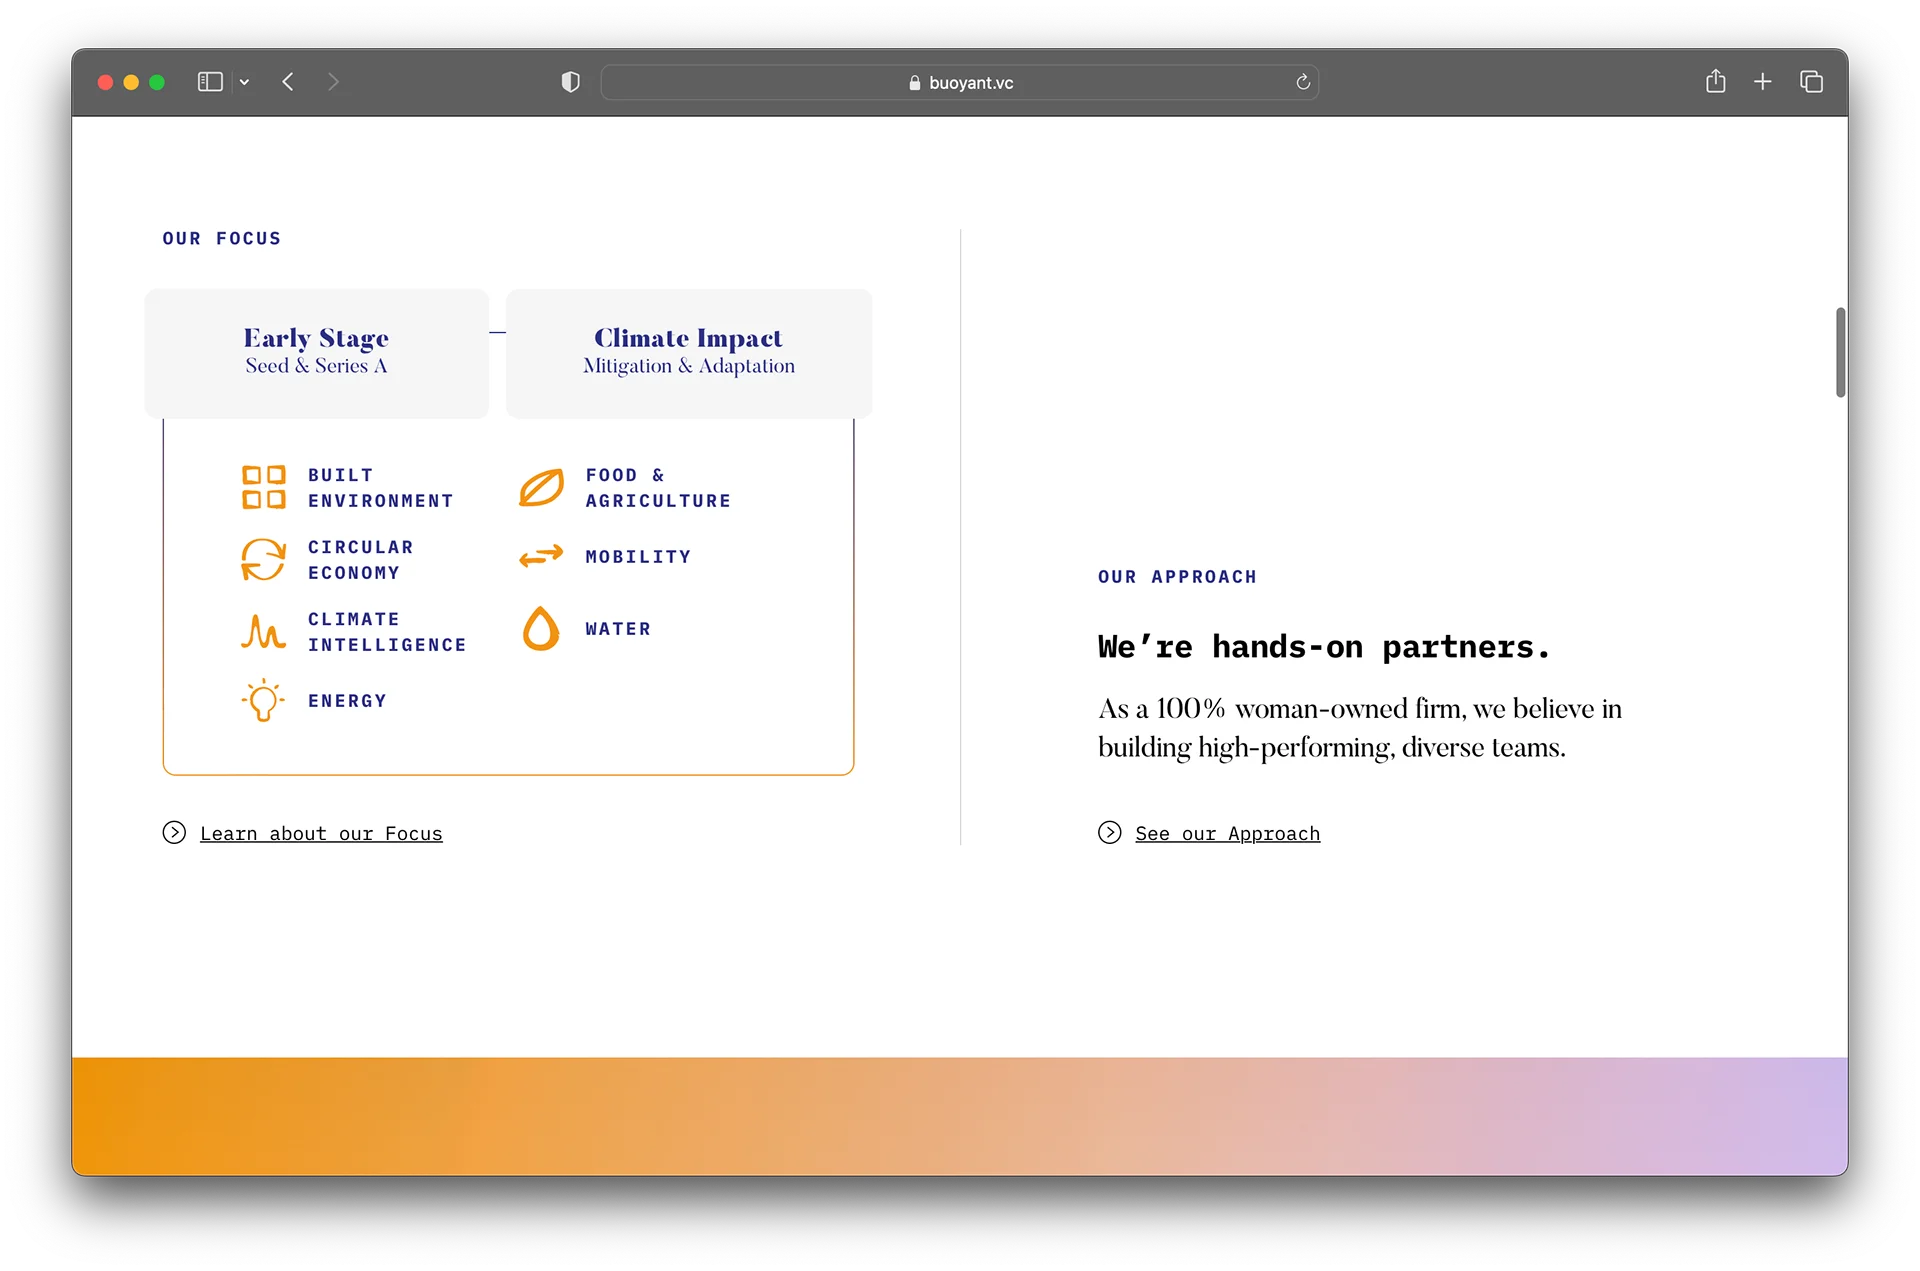Select the Early Stage focus card
The height and width of the screenshot is (1271, 1920).
click(x=316, y=352)
